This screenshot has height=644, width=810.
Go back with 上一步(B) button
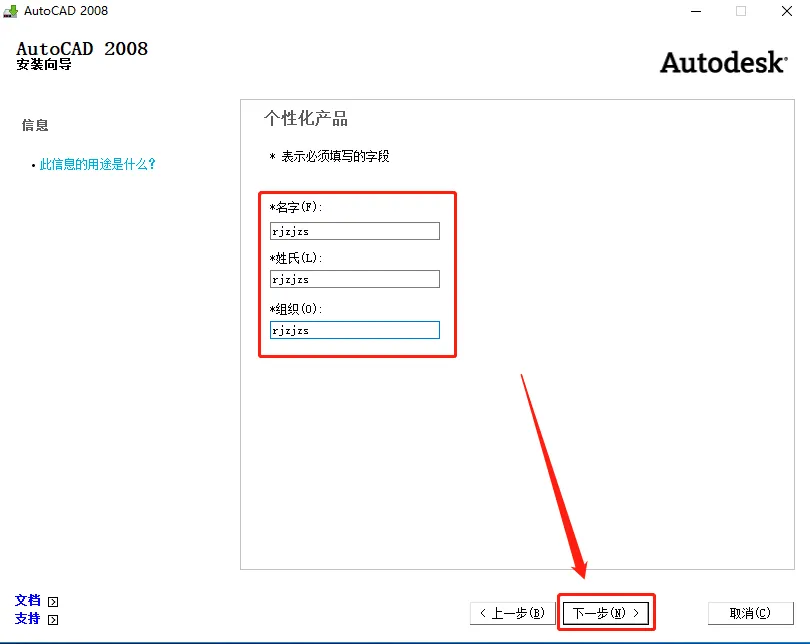(x=512, y=613)
